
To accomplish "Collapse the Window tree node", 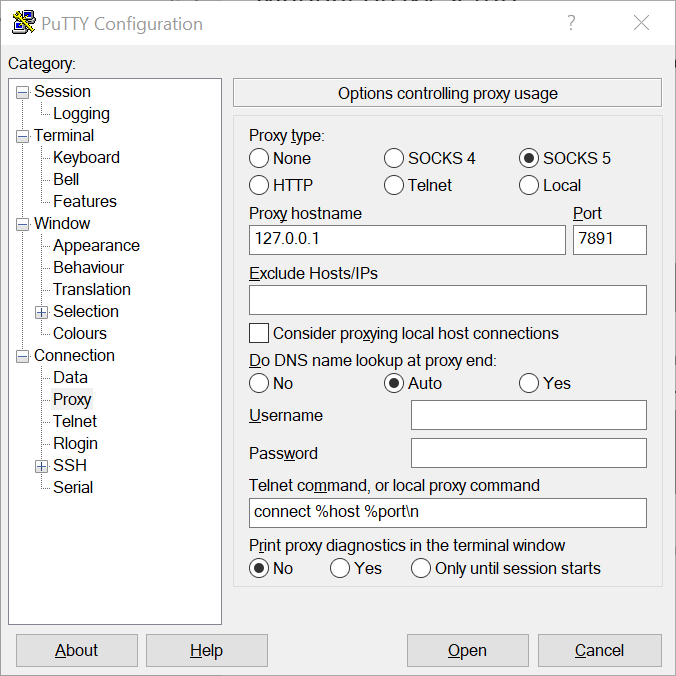I will pyautogui.click(x=22, y=224).
